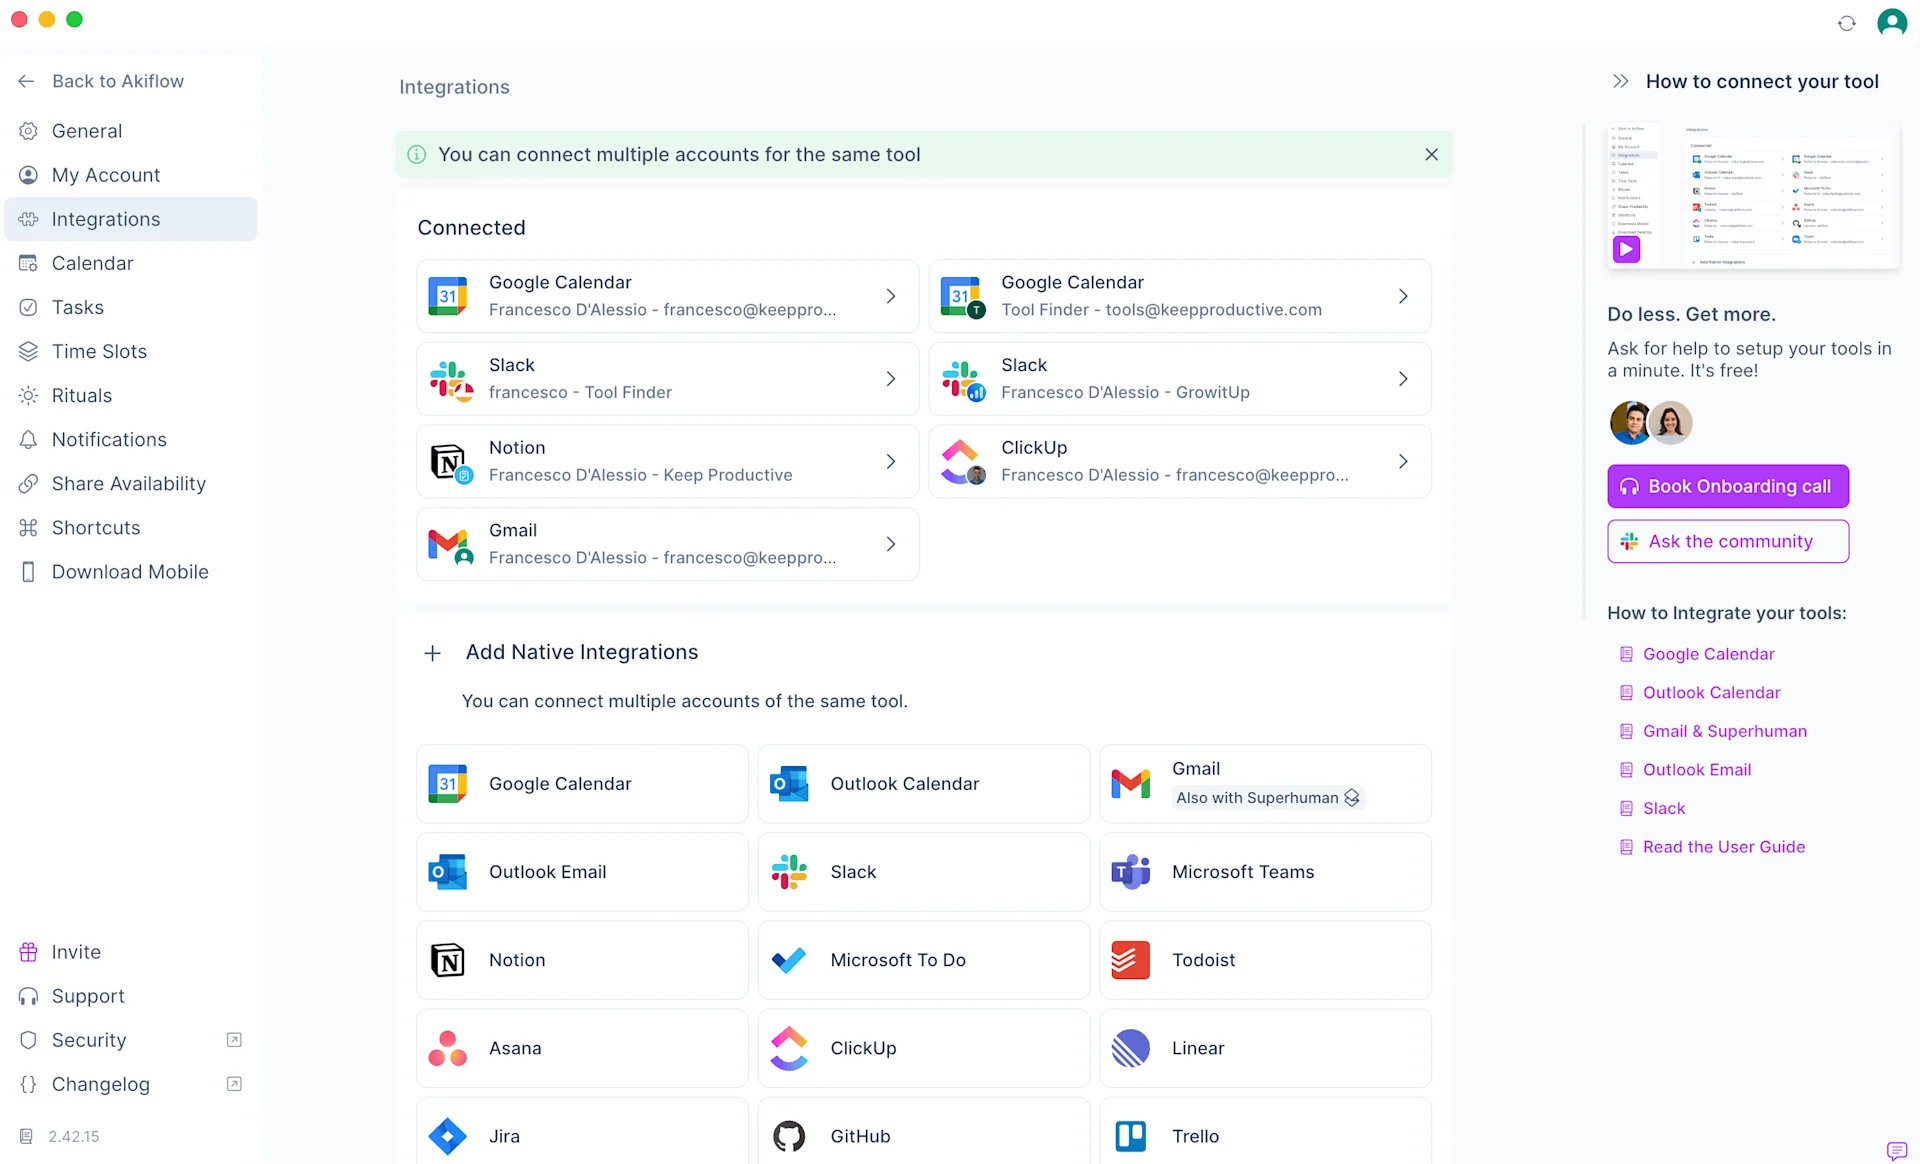The width and height of the screenshot is (1920, 1164).
Task: Click the Todoist integration icon
Action: 1130,959
